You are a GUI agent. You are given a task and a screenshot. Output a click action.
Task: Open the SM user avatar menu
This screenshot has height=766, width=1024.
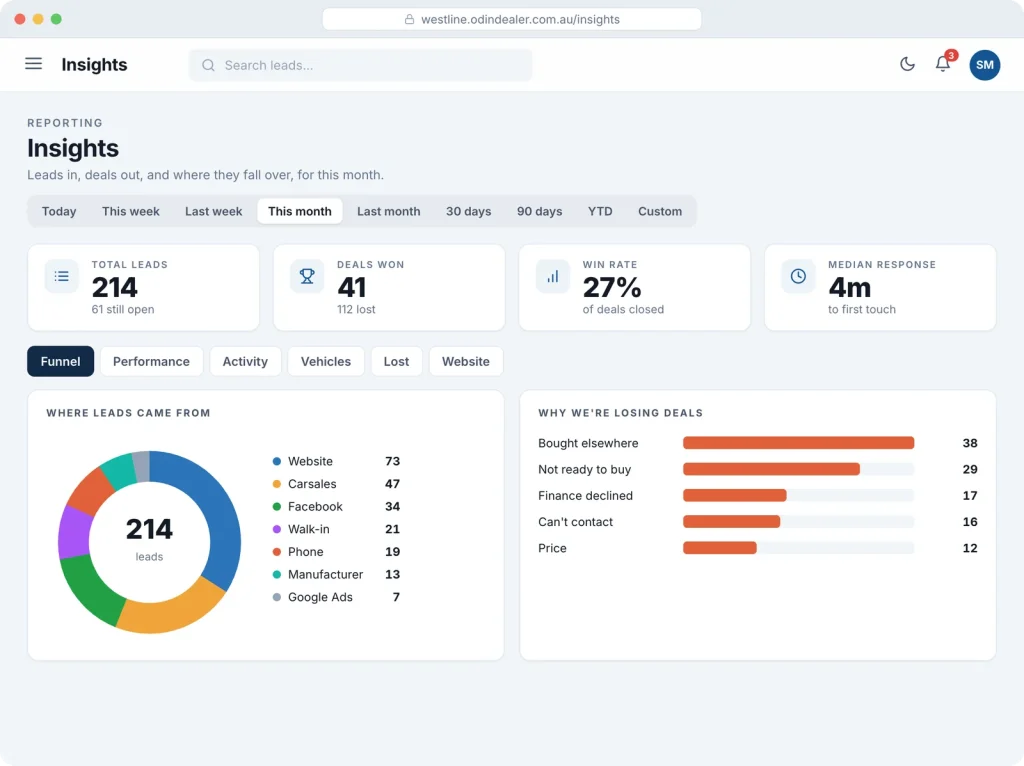984,65
